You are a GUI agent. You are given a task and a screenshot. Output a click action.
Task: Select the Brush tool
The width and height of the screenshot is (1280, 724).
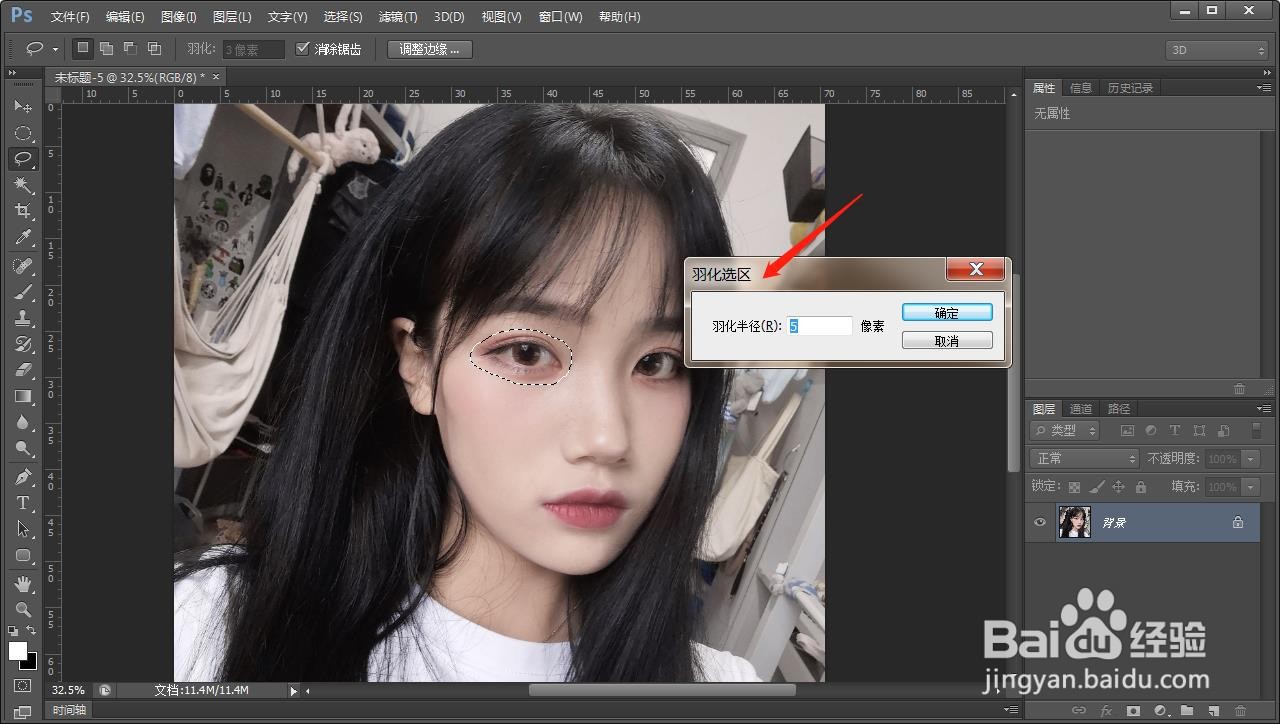(23, 292)
